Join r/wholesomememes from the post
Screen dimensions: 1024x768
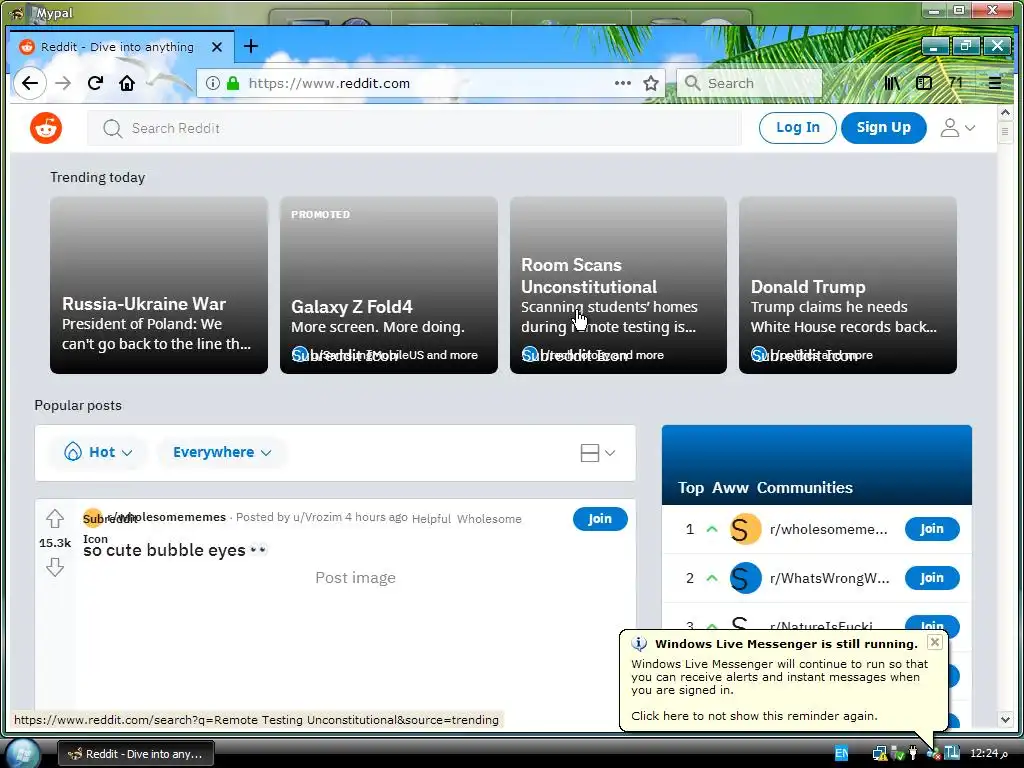click(x=600, y=519)
